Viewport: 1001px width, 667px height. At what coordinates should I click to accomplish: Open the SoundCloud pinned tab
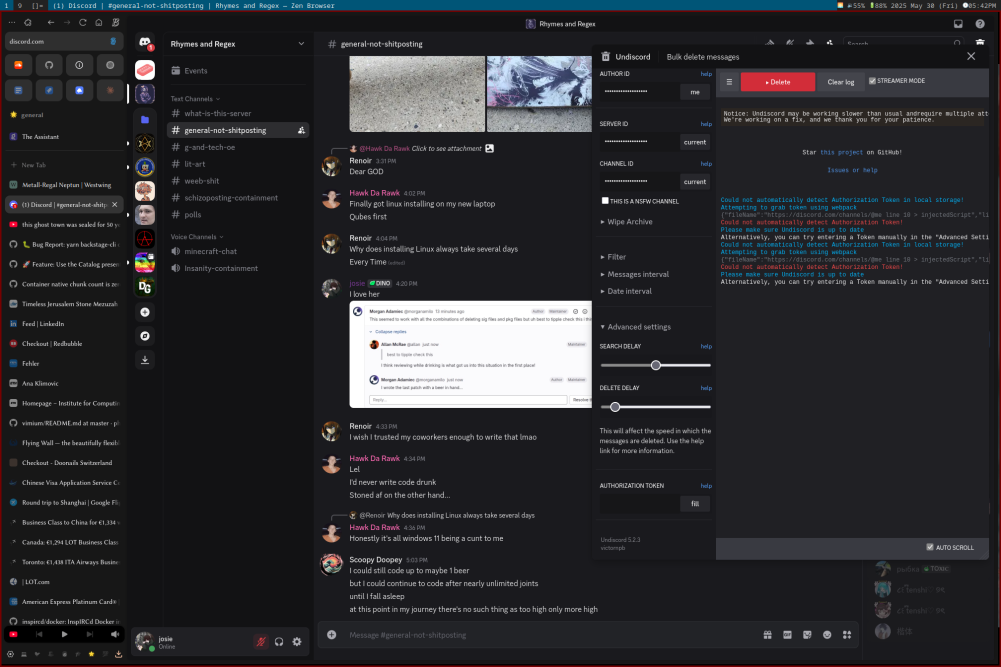(x=18, y=65)
